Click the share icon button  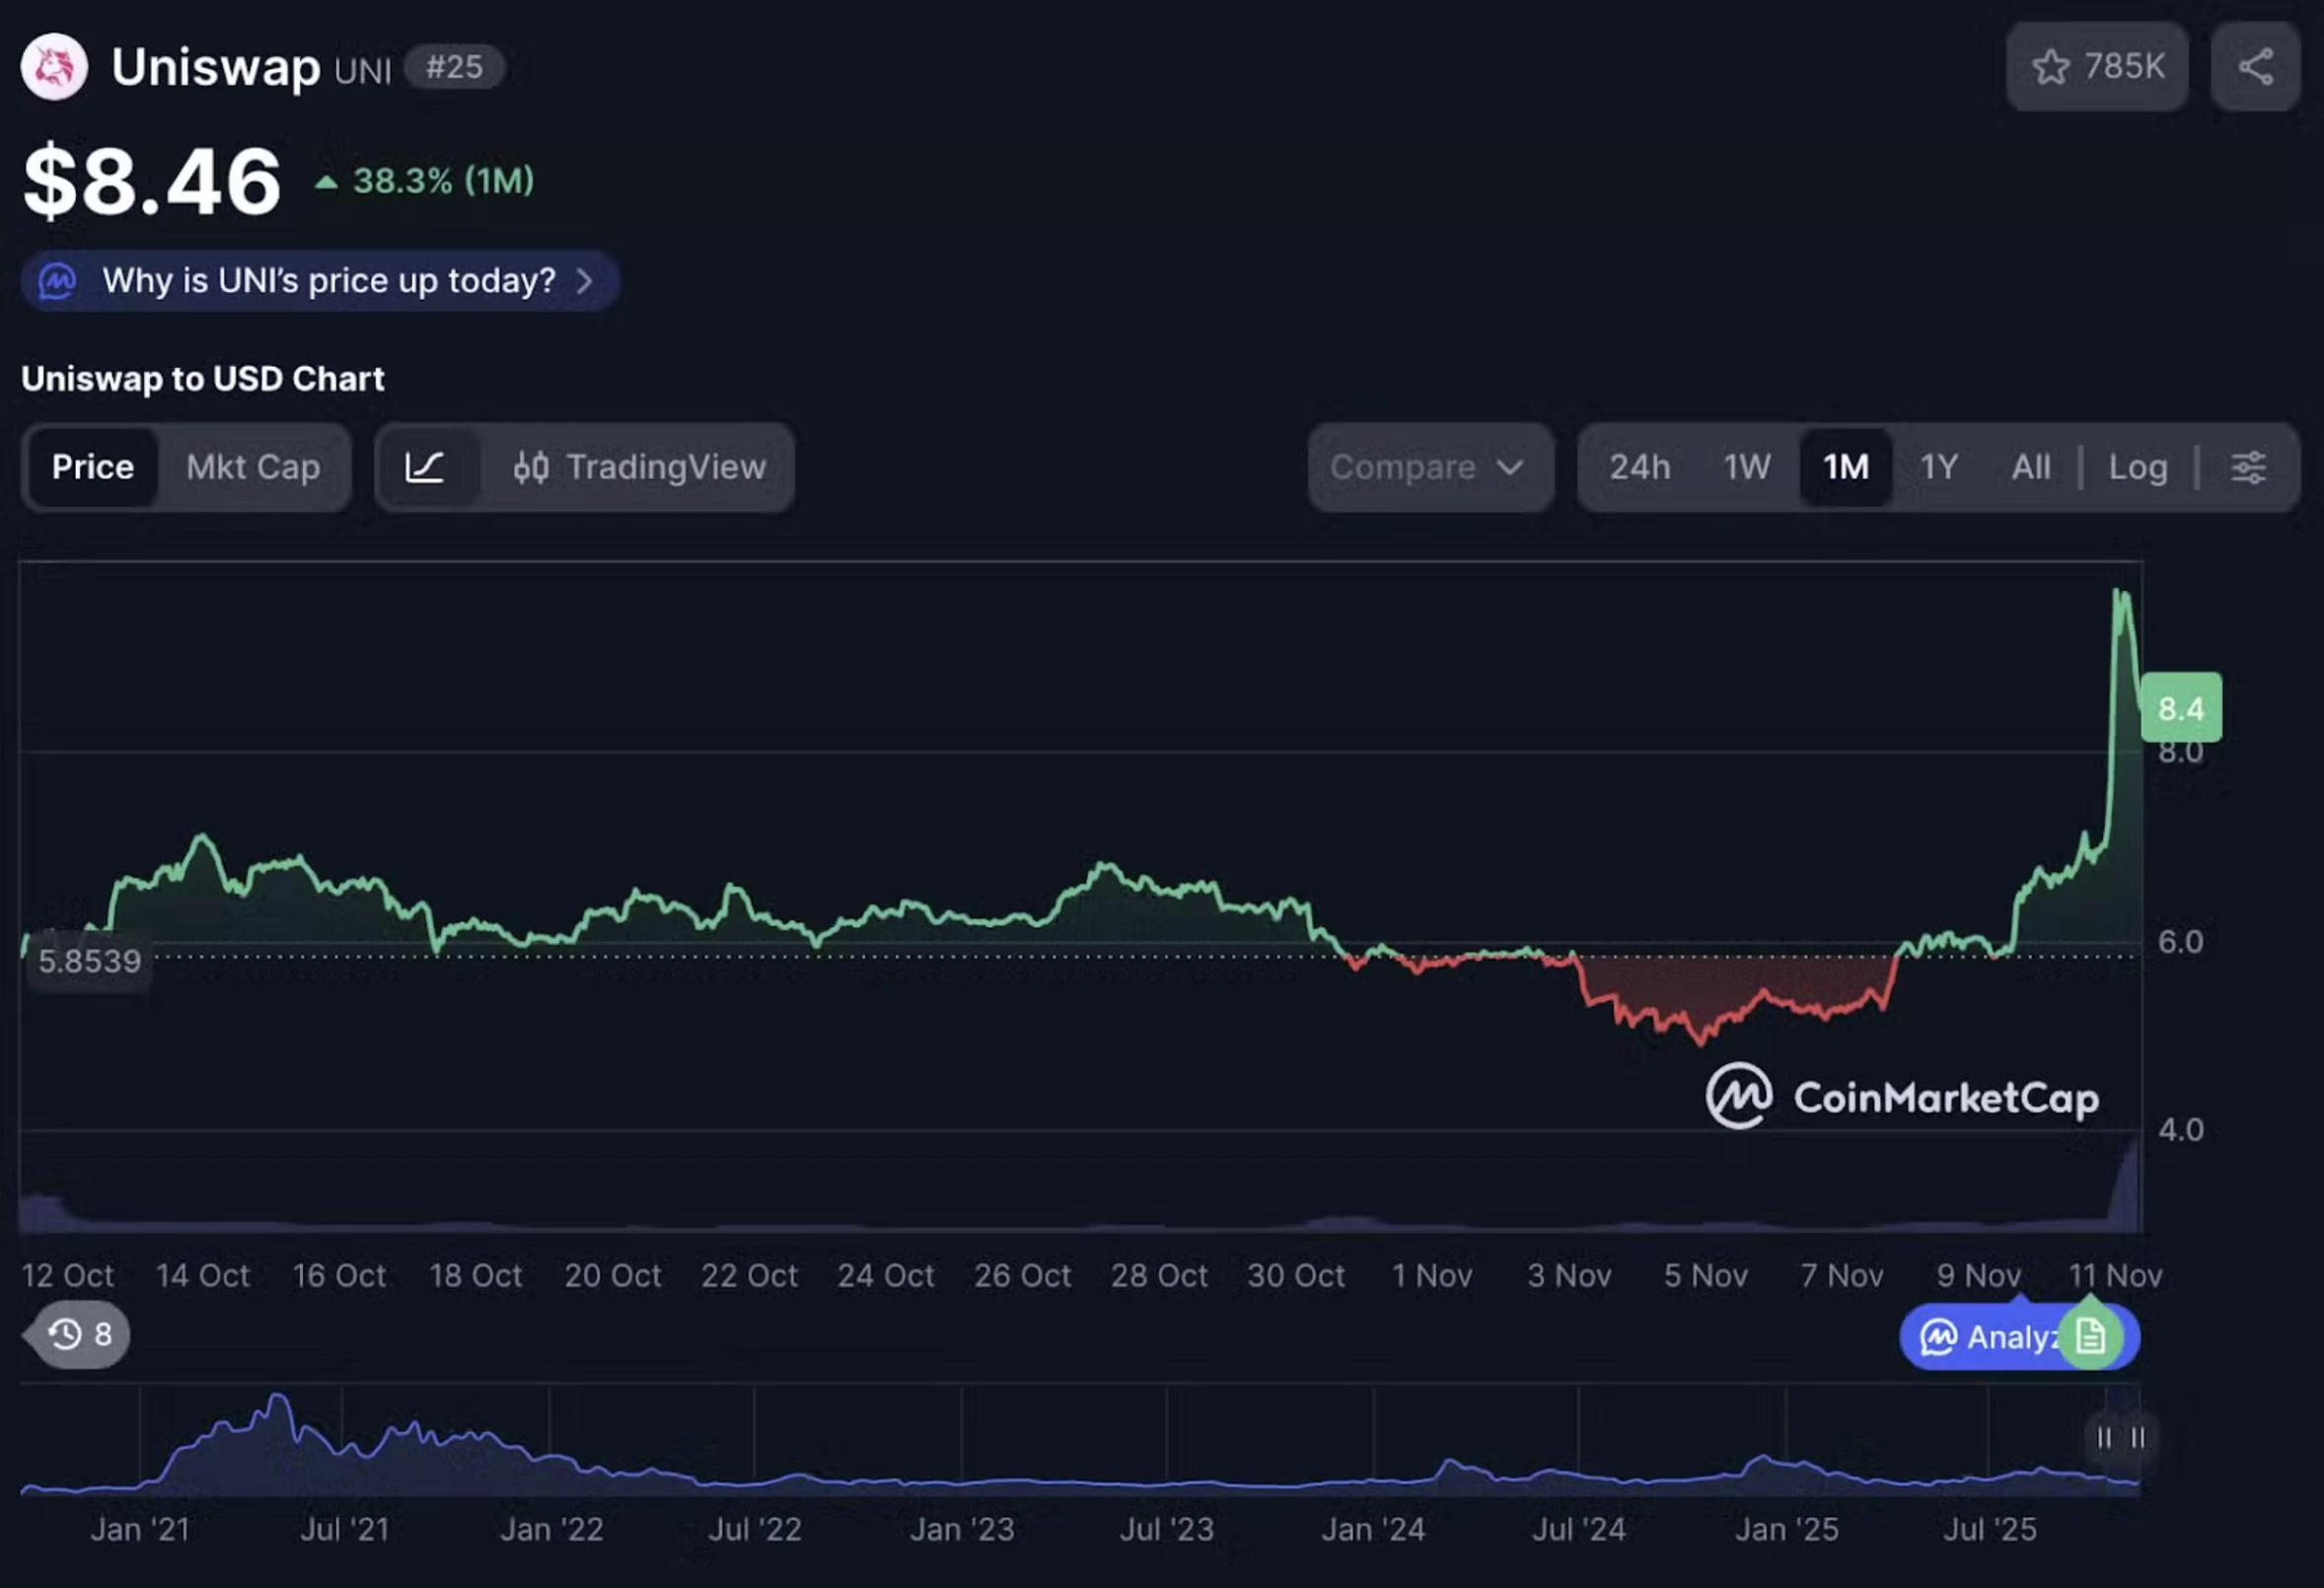2256,67
